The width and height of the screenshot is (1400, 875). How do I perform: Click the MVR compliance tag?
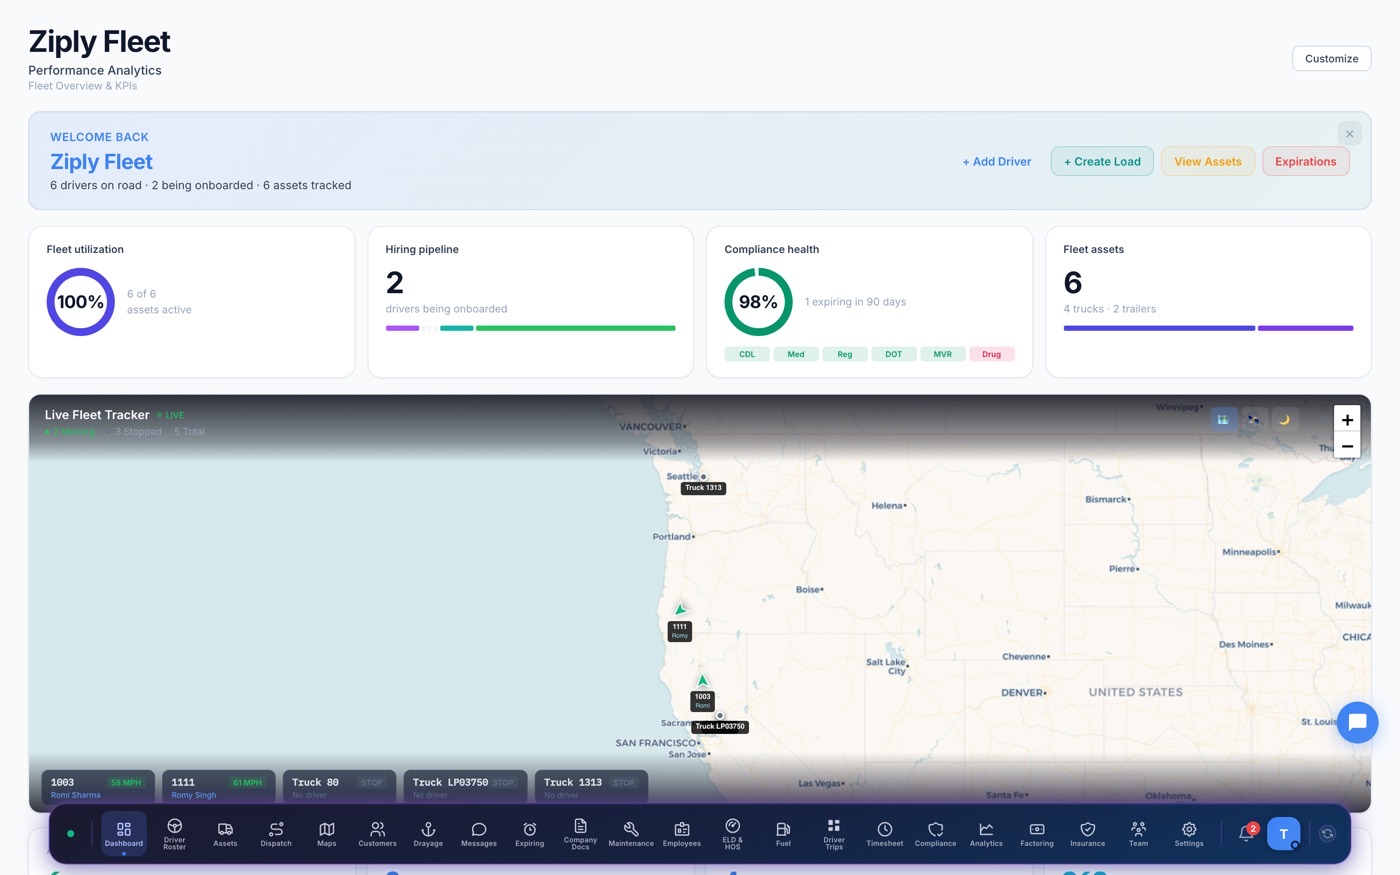click(x=943, y=354)
